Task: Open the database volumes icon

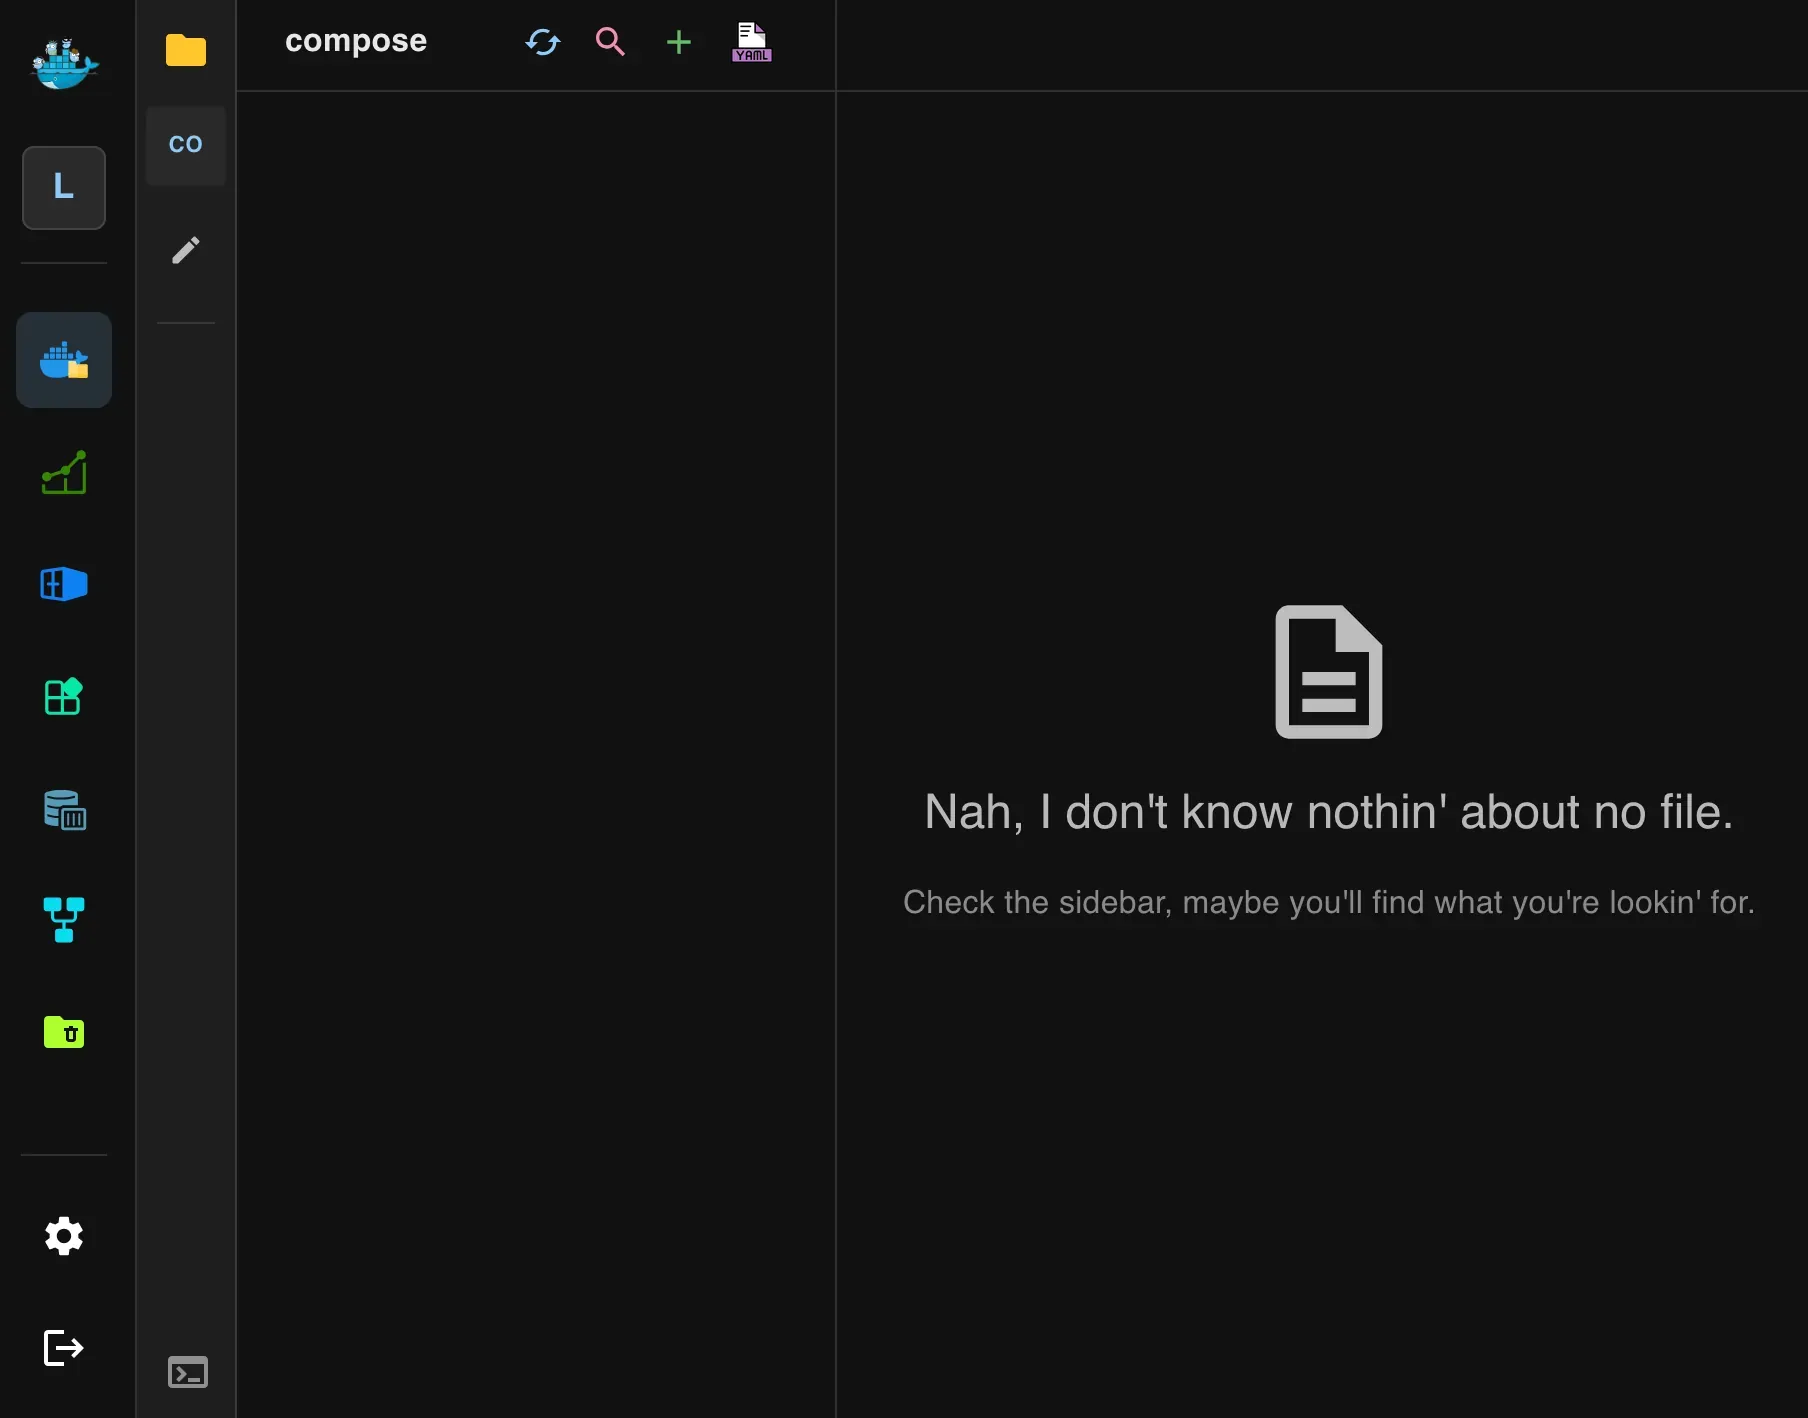Action: (64, 809)
